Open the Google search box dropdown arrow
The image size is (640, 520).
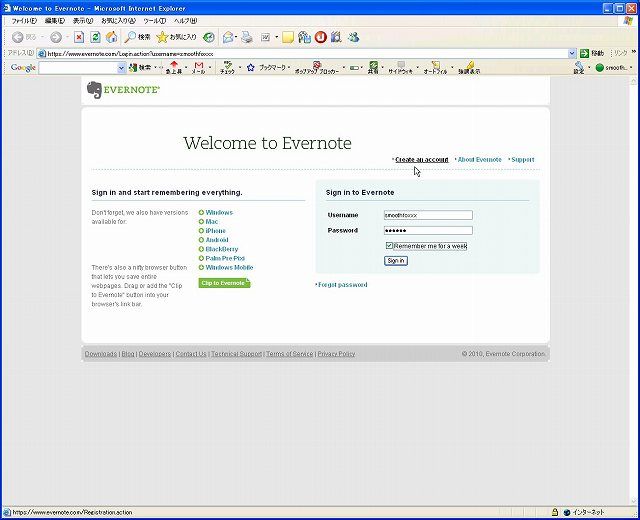(121, 68)
